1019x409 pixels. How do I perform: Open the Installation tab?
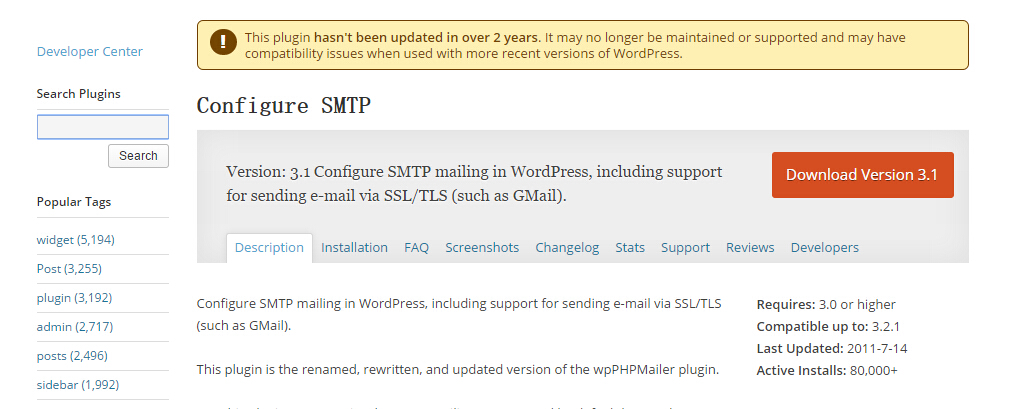354,248
